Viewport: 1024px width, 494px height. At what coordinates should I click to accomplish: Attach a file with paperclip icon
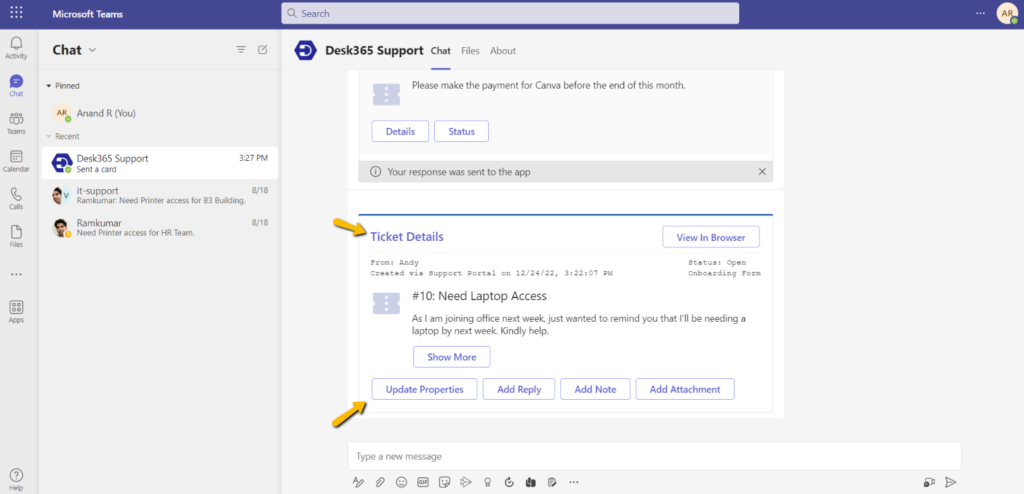coord(379,482)
